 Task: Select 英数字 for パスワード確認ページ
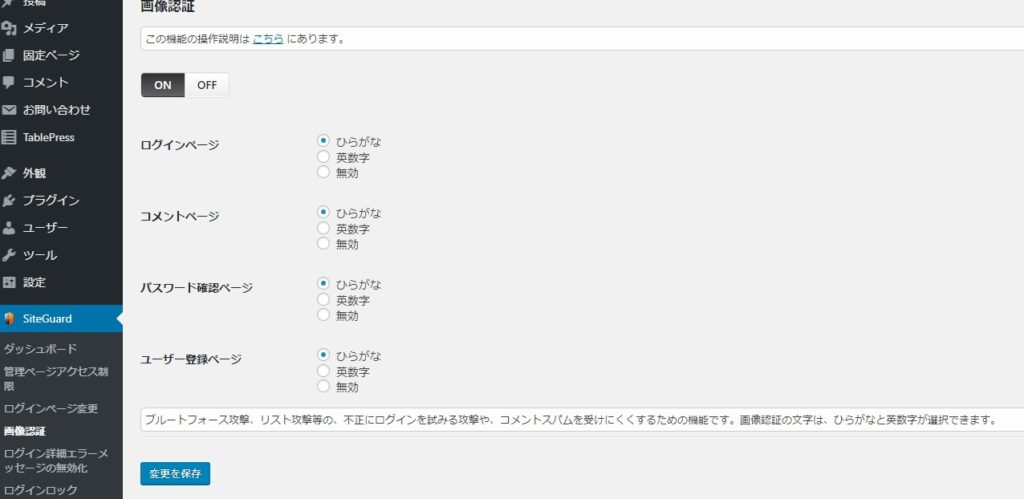click(323, 300)
